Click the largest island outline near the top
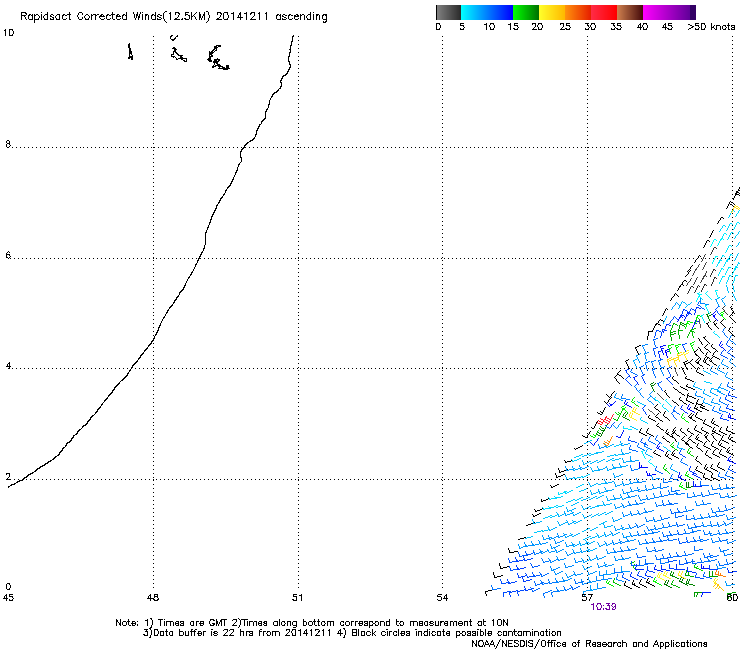Screen dimensions: 740x650 (x=218, y=58)
